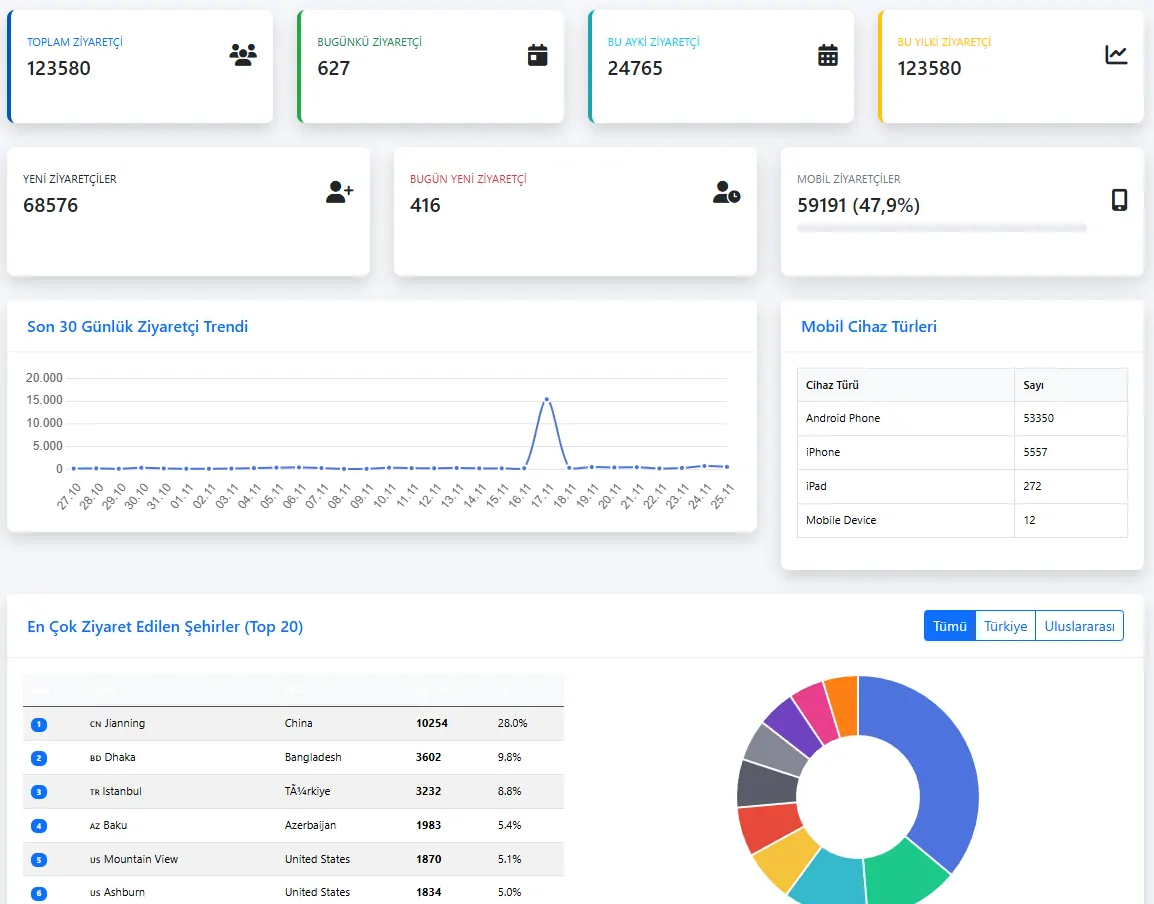Click the iPhone row in device table
This screenshot has height=904, width=1154.
(x=962, y=452)
